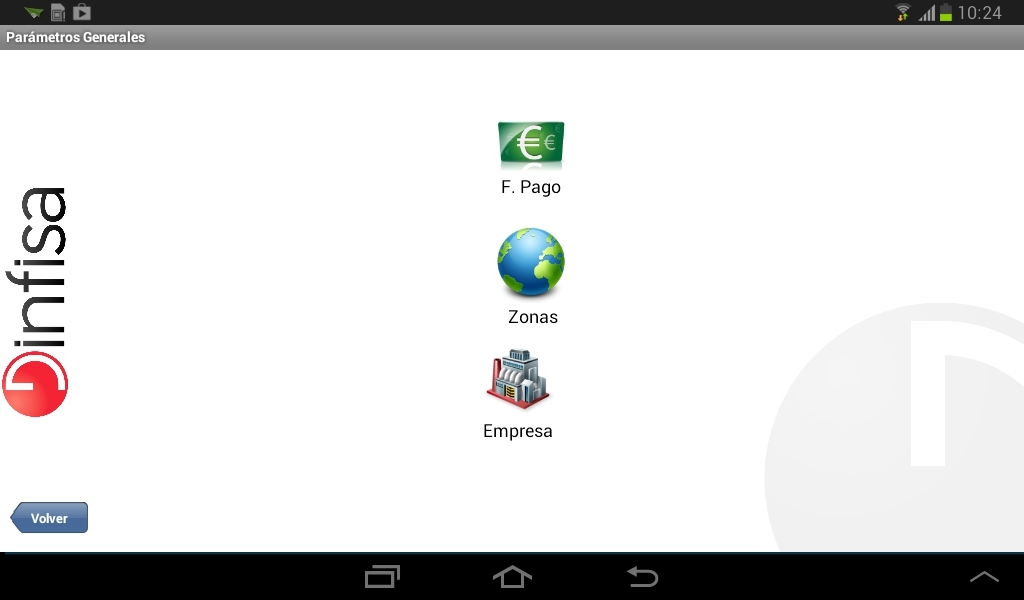Viewport: 1024px width, 600px height.
Task: Tap the battery status icon
Action: coord(946,12)
